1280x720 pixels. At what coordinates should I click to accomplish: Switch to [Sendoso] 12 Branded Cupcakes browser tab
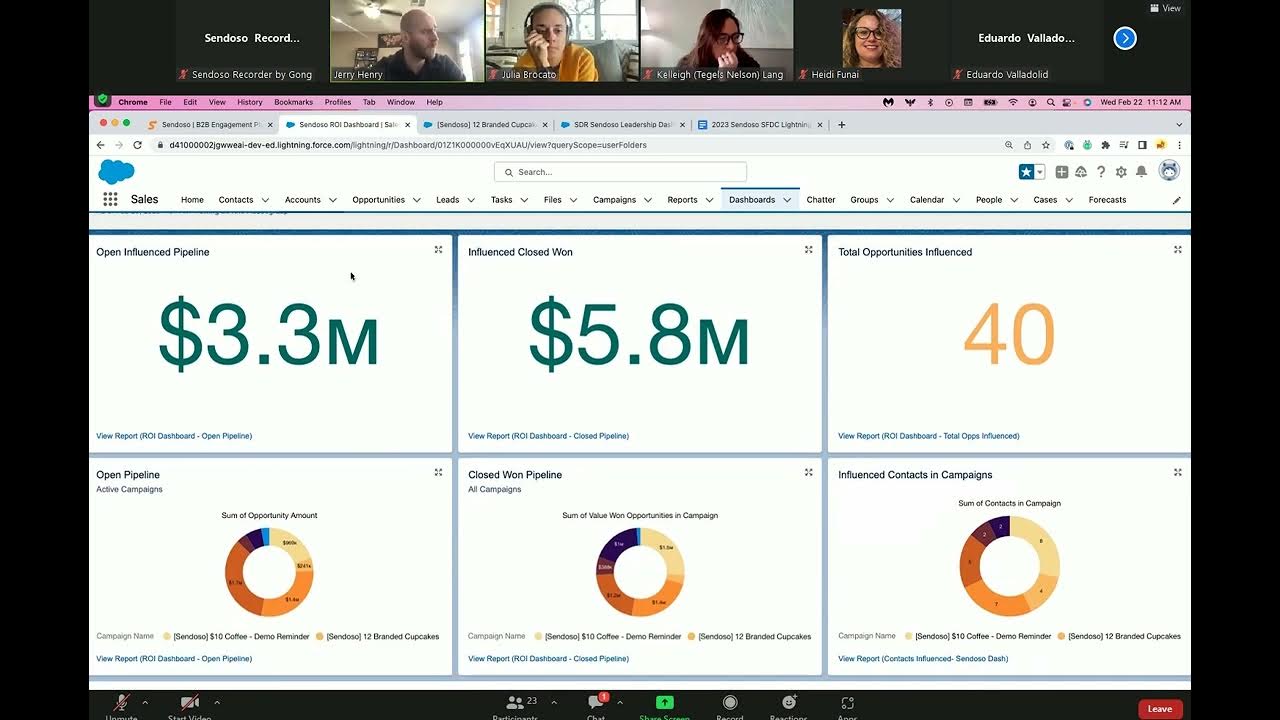click(x=485, y=125)
